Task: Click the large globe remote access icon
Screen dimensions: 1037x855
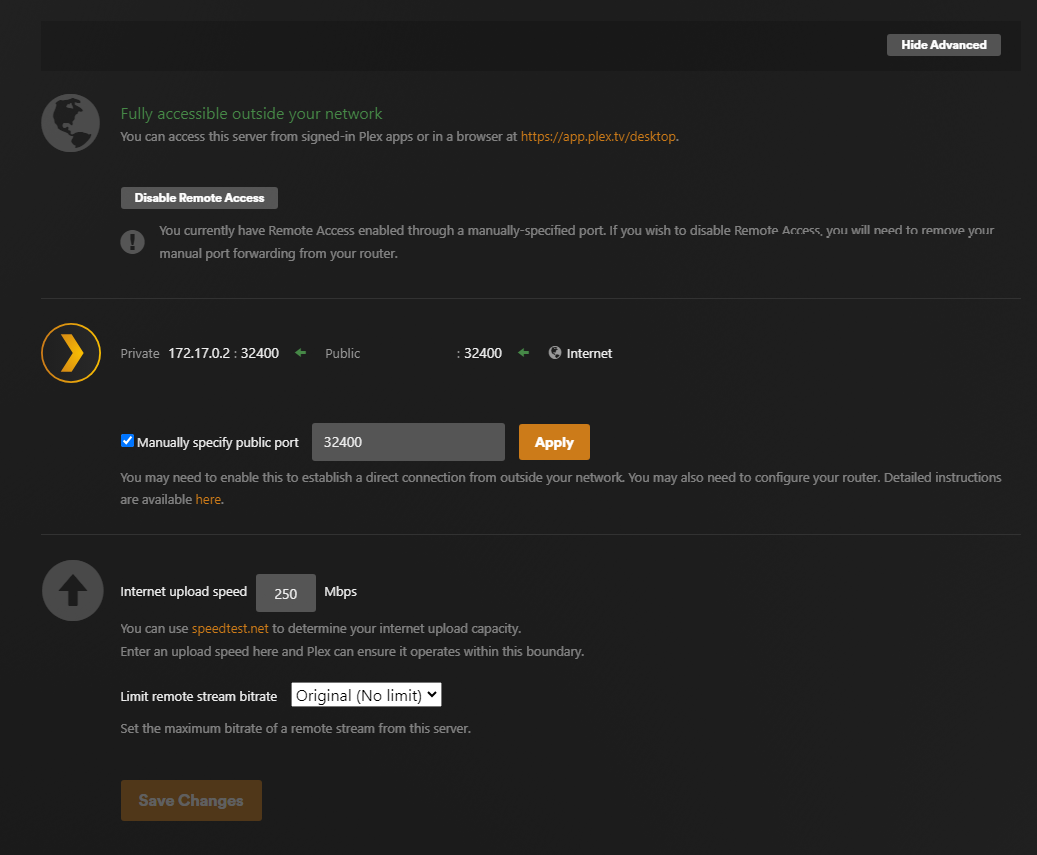Action: (x=70, y=123)
